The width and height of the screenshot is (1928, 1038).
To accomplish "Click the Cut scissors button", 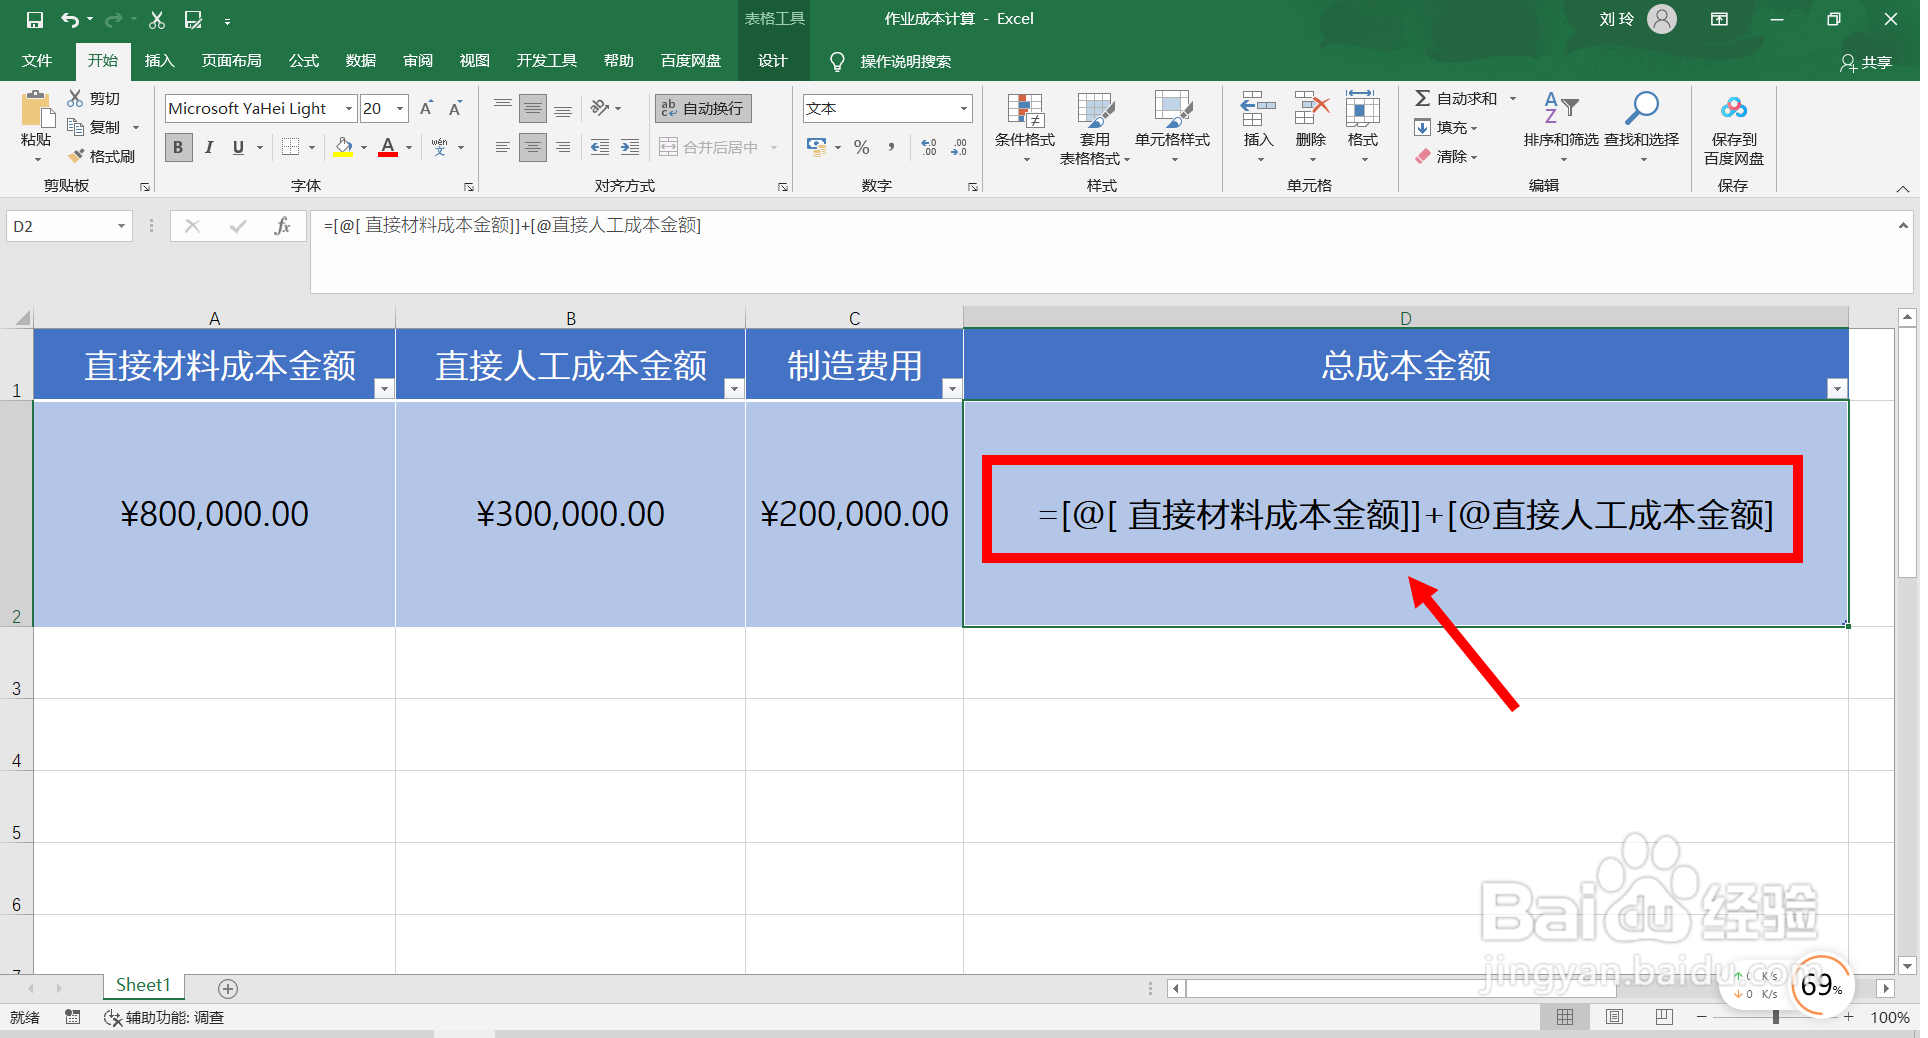I will (93, 98).
